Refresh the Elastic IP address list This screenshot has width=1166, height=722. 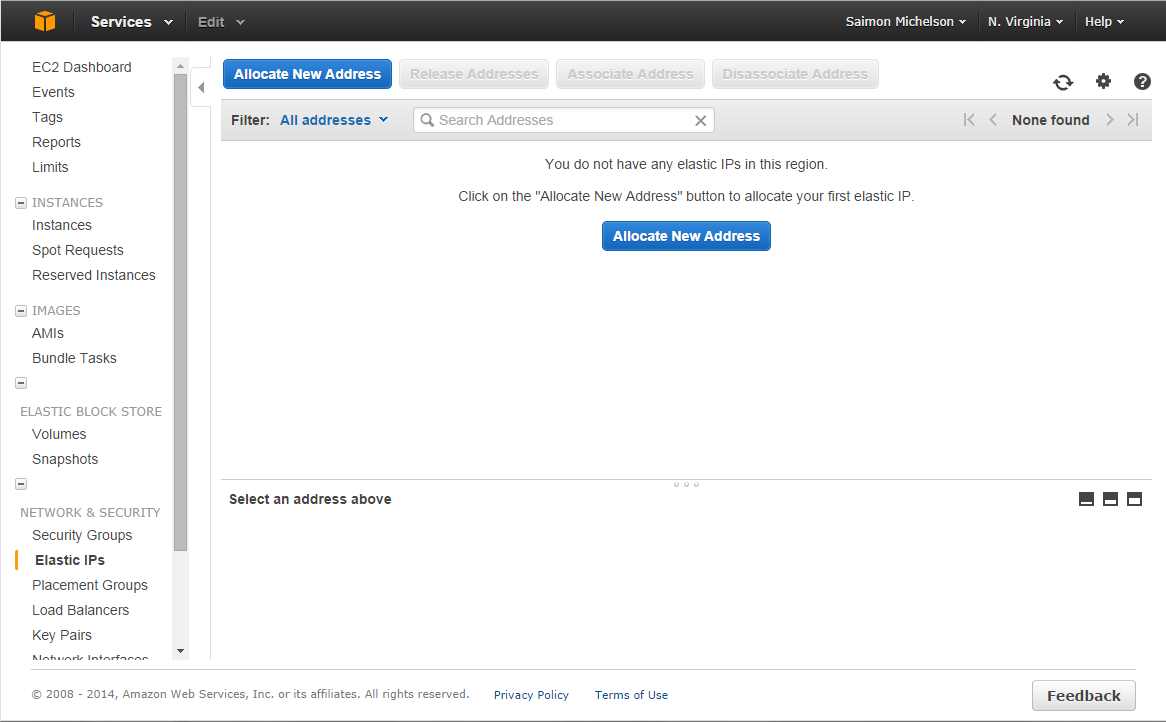1063,82
